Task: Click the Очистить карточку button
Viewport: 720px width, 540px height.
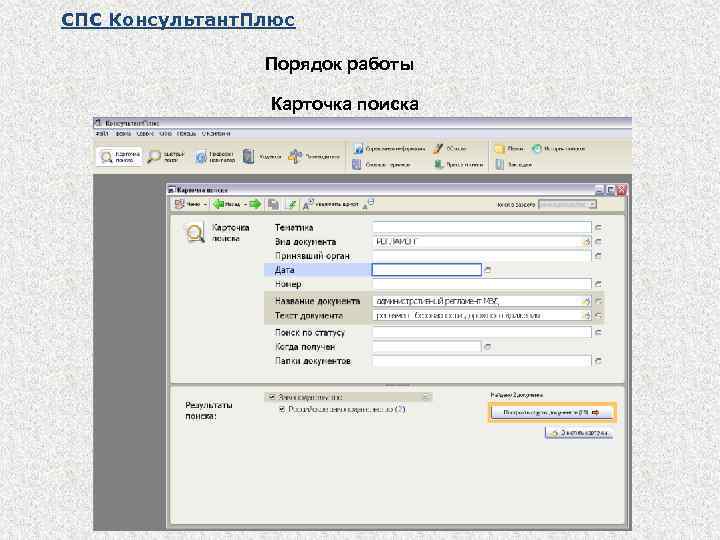Action: [579, 433]
